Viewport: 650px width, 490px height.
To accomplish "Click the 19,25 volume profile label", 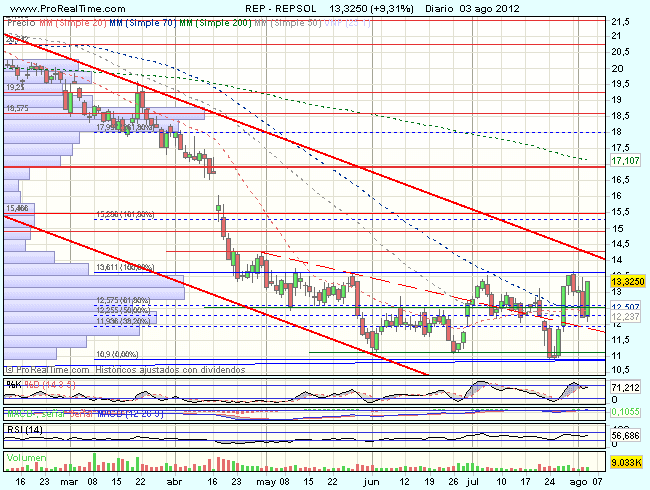I will (15, 87).
